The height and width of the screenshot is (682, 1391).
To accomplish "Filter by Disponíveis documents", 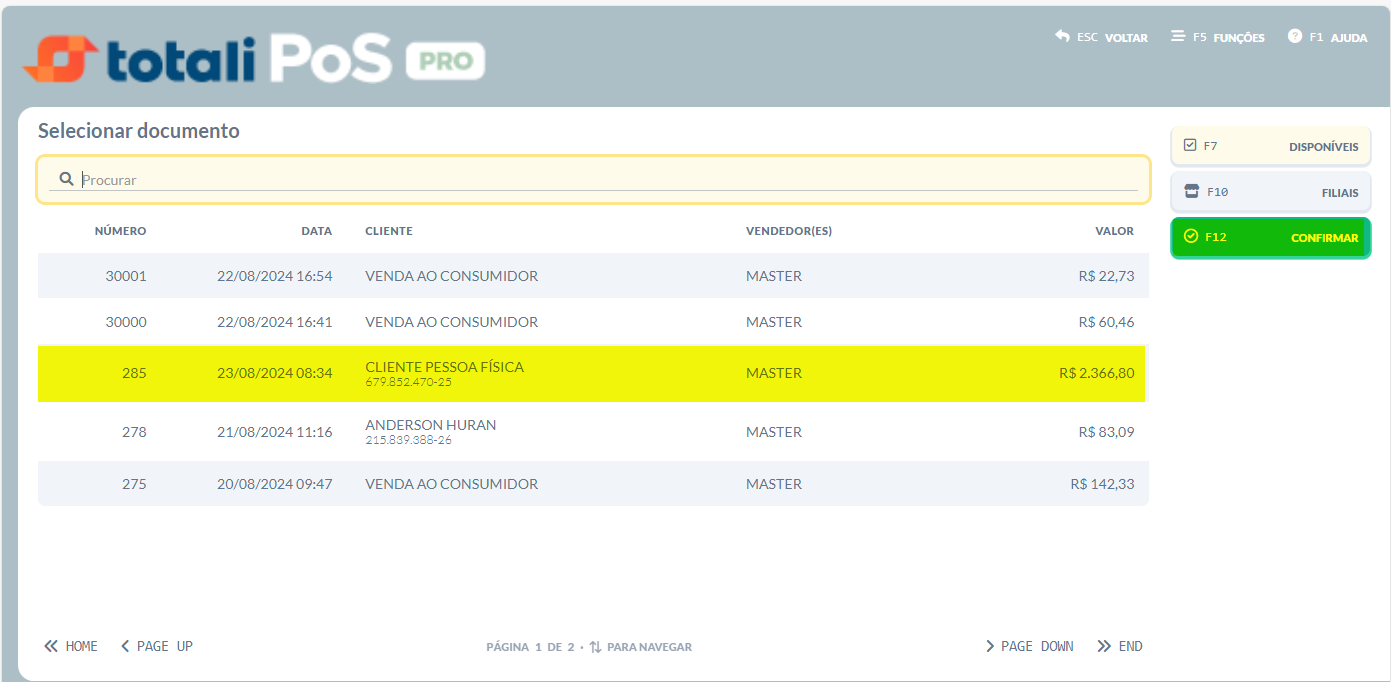I will (1271, 146).
